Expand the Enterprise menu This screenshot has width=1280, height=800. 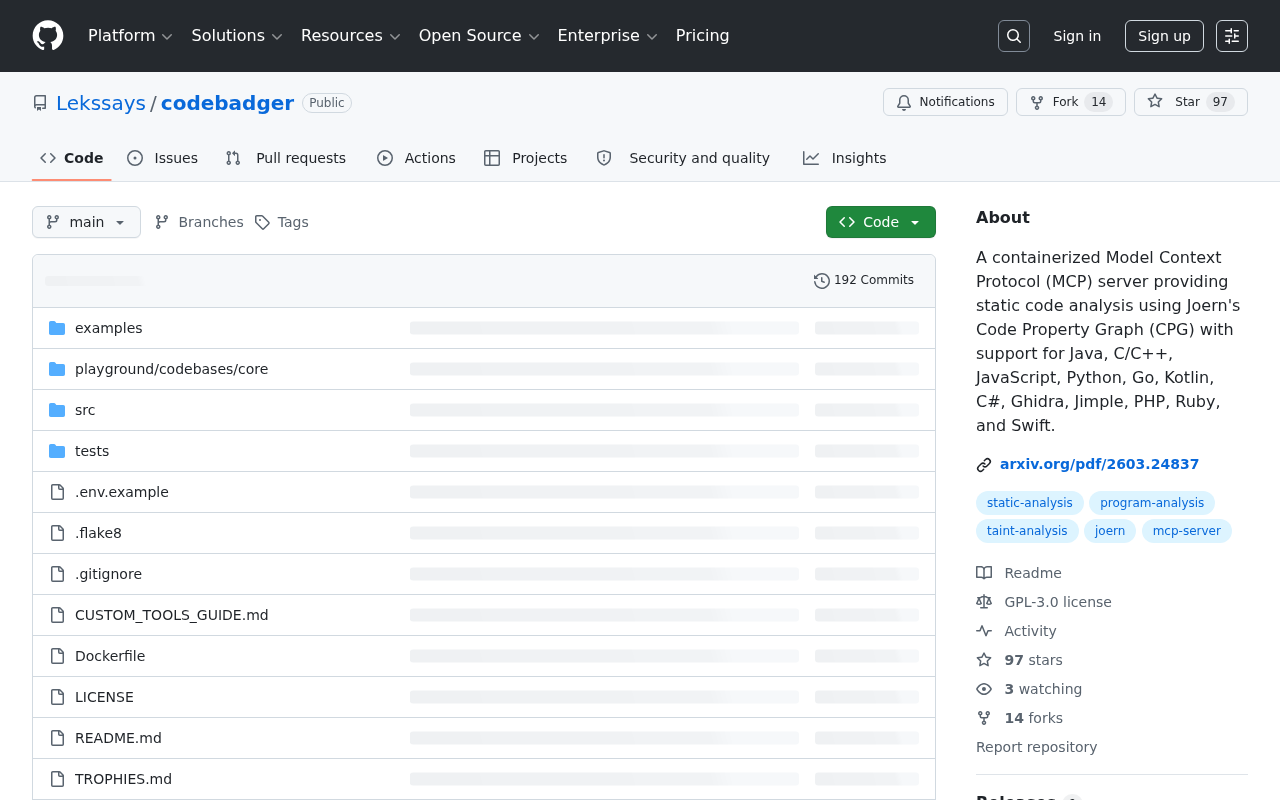pyautogui.click(x=607, y=36)
